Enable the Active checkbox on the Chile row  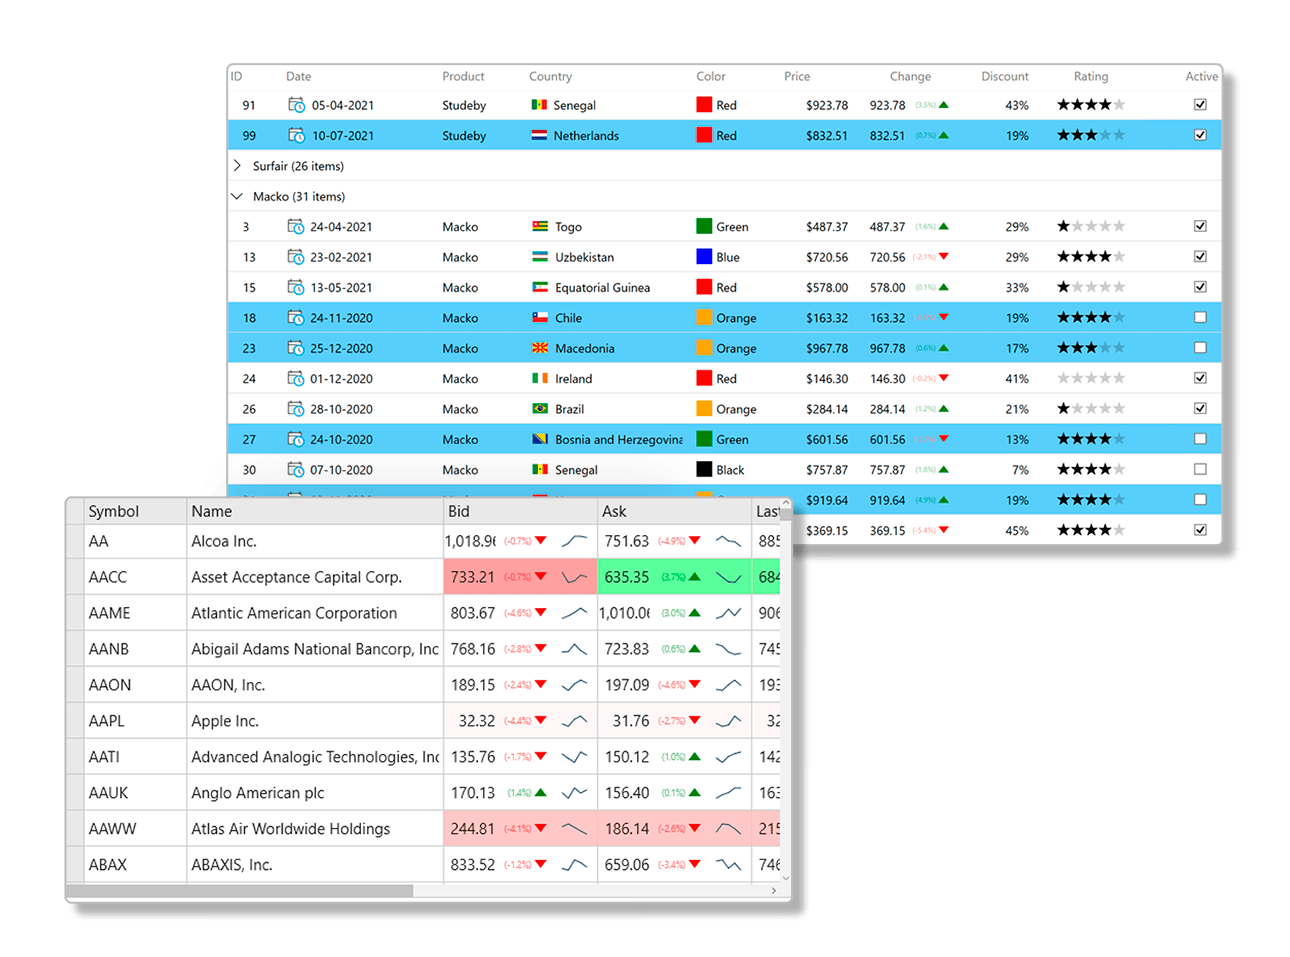click(1200, 317)
